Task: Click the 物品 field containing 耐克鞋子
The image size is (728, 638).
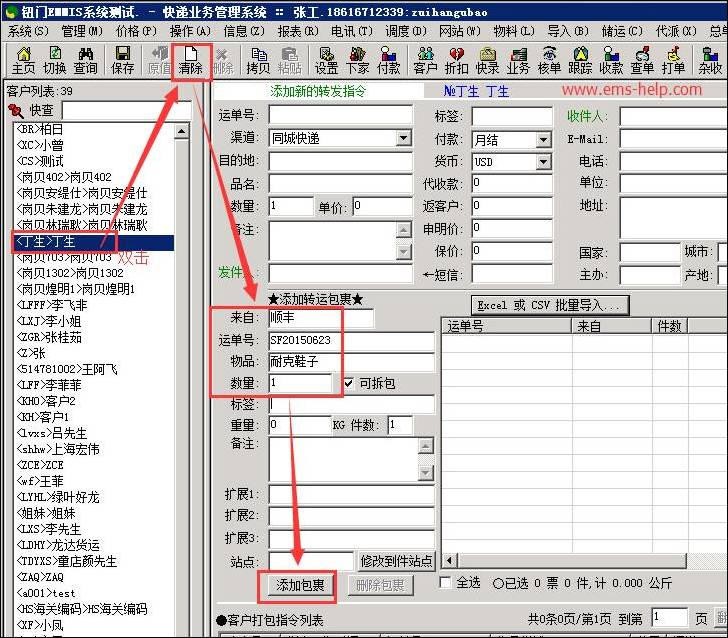Action: pyautogui.click(x=351, y=362)
